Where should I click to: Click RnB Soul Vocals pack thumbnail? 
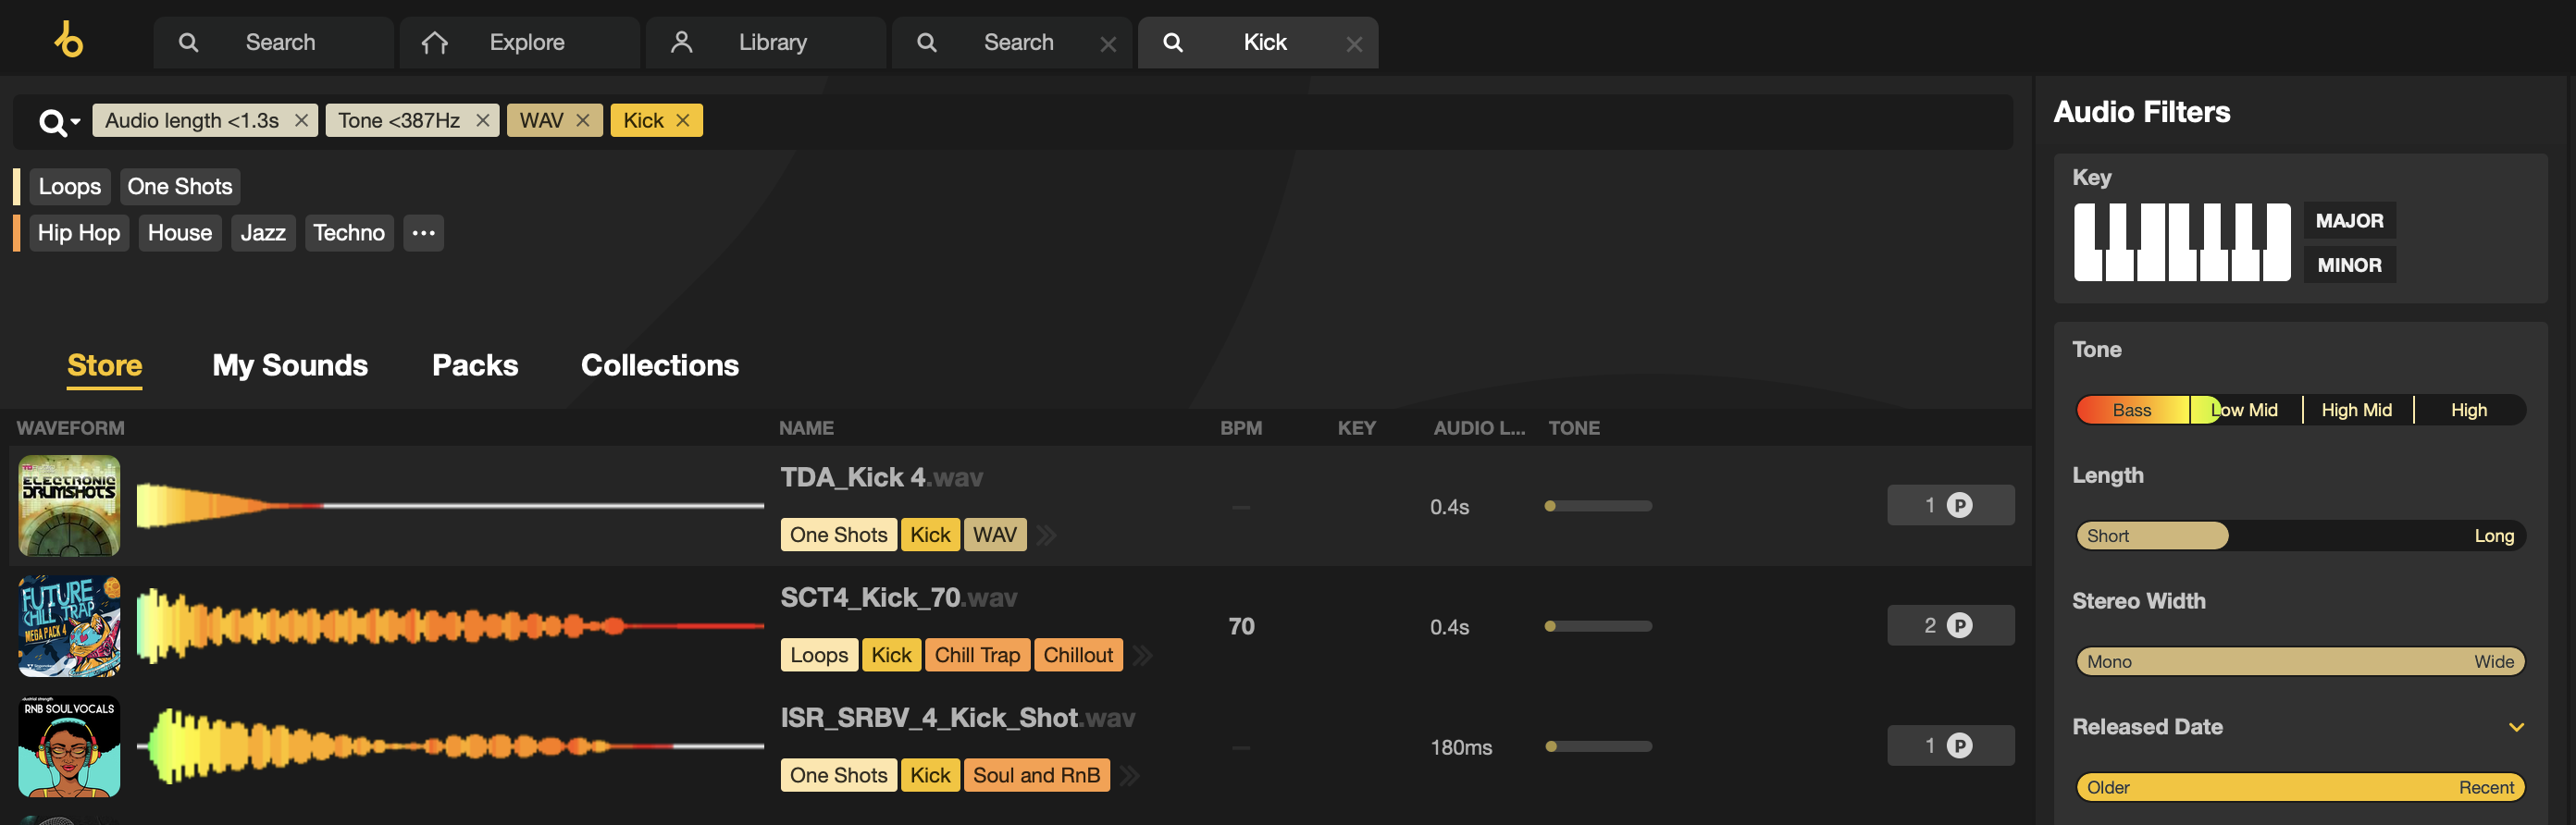(69, 746)
